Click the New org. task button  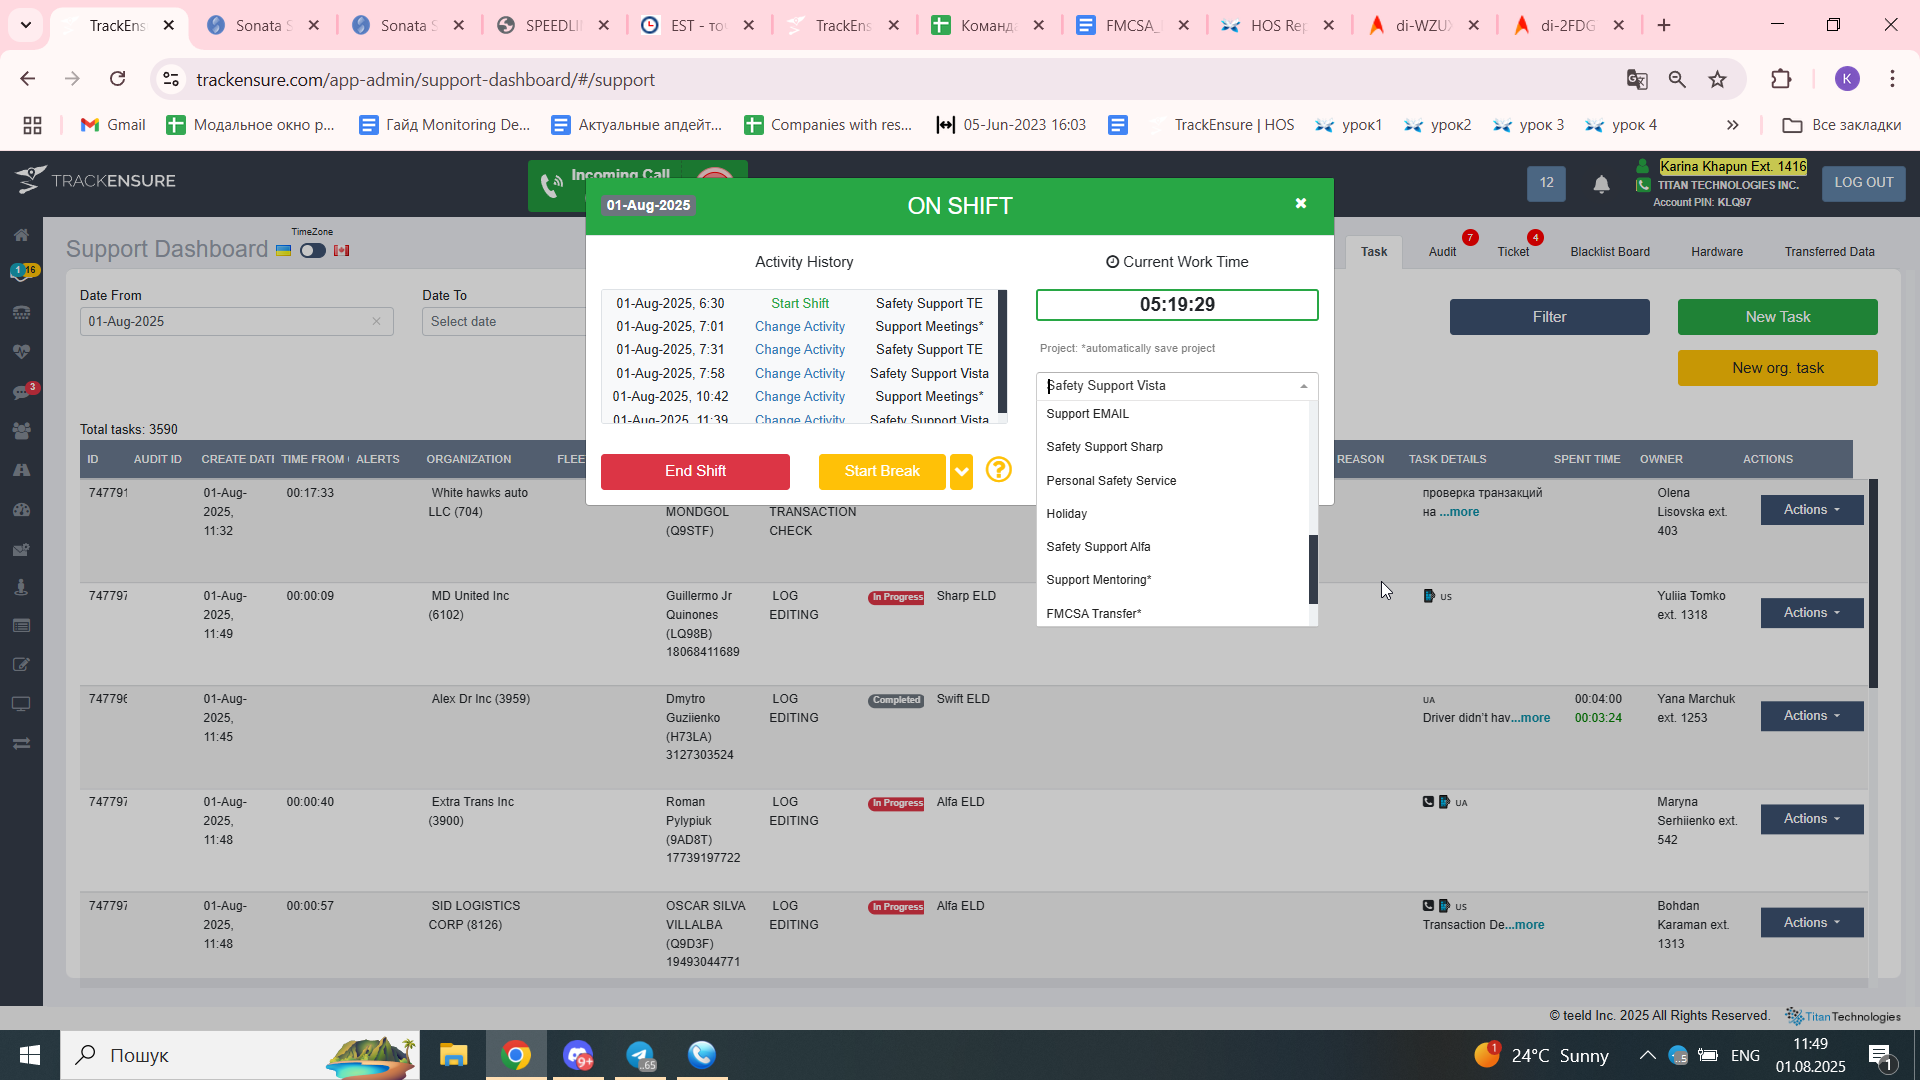[x=1777, y=368]
